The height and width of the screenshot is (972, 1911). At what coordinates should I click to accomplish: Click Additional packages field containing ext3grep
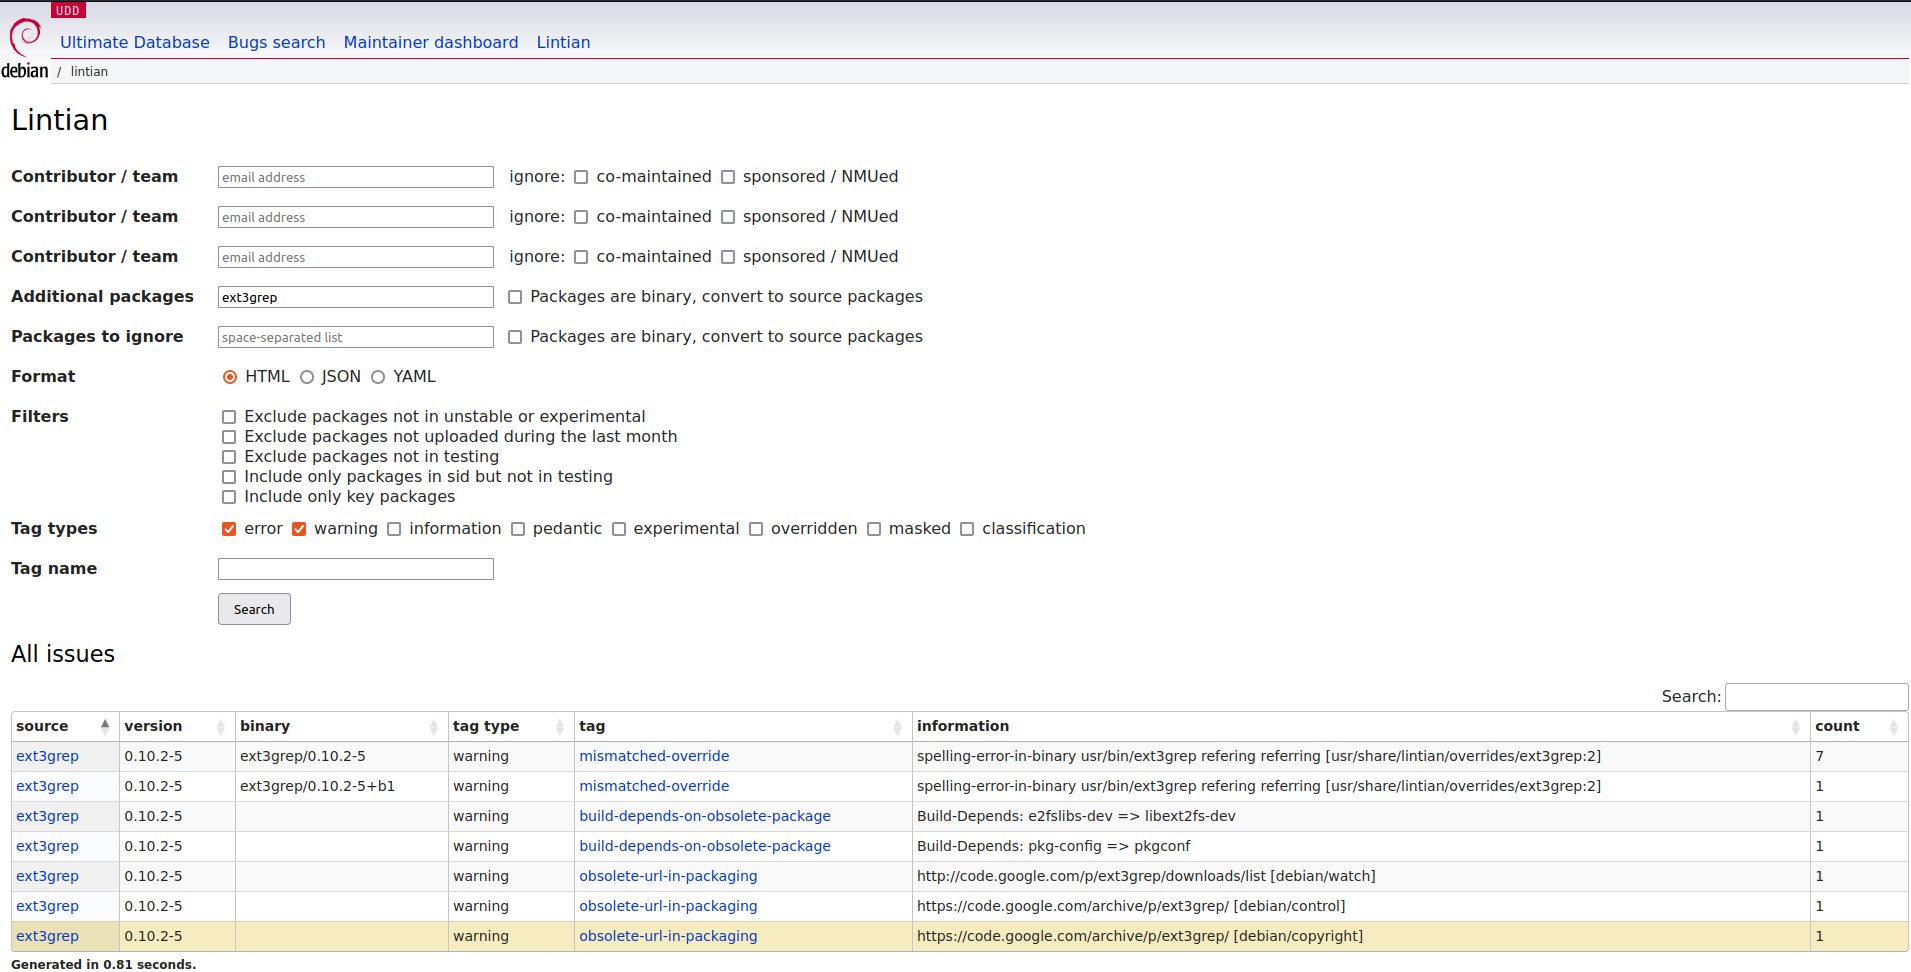point(356,297)
